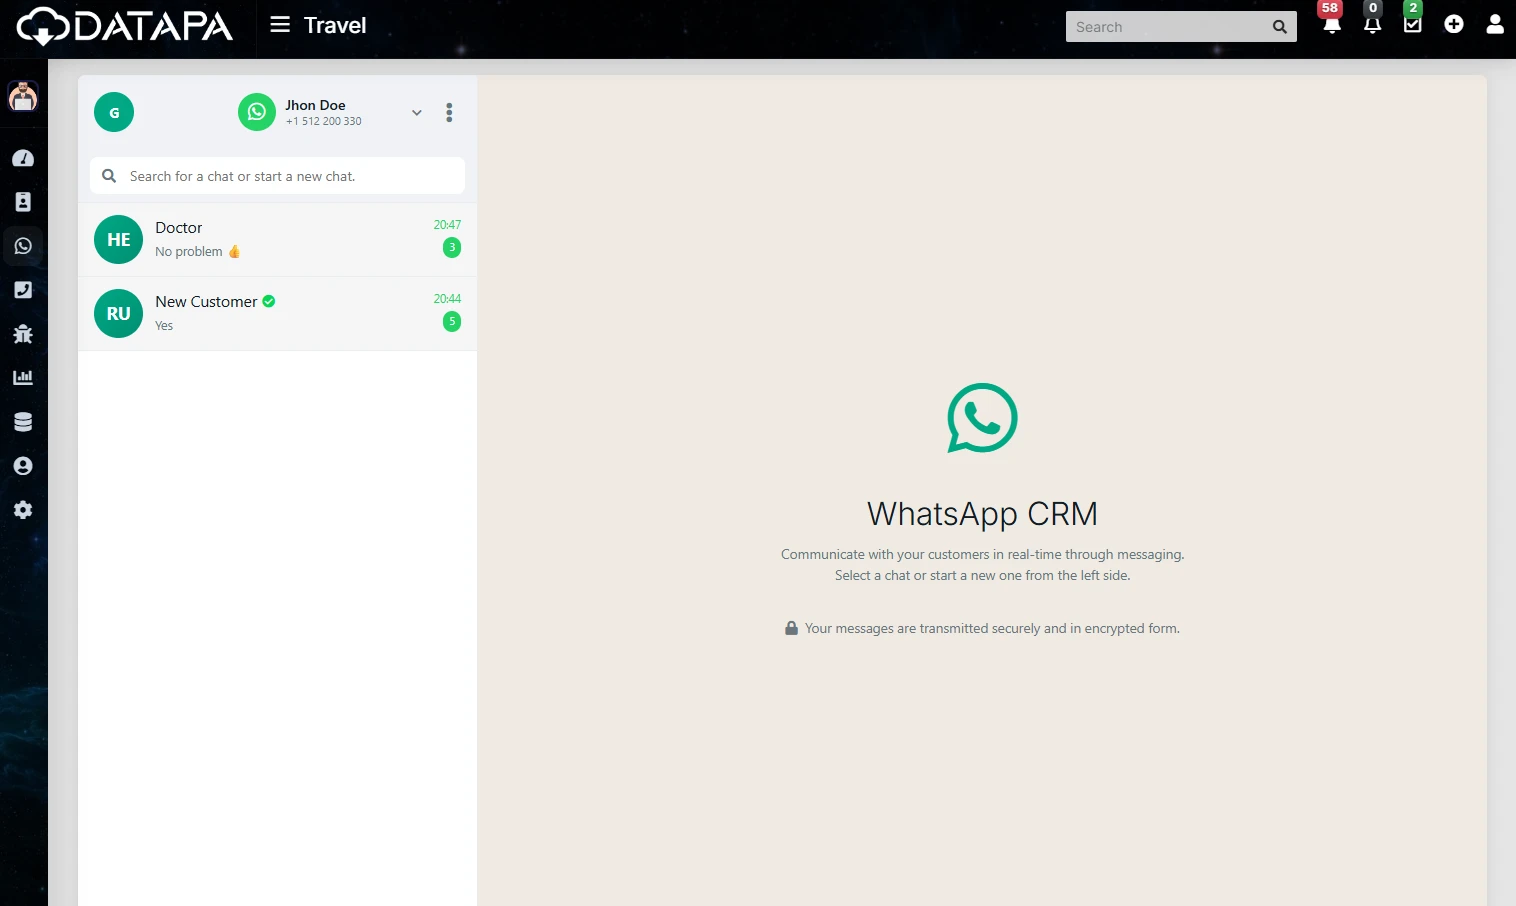The image size is (1516, 906).
Task: Open the user profile menu in header
Action: [x=1494, y=24]
